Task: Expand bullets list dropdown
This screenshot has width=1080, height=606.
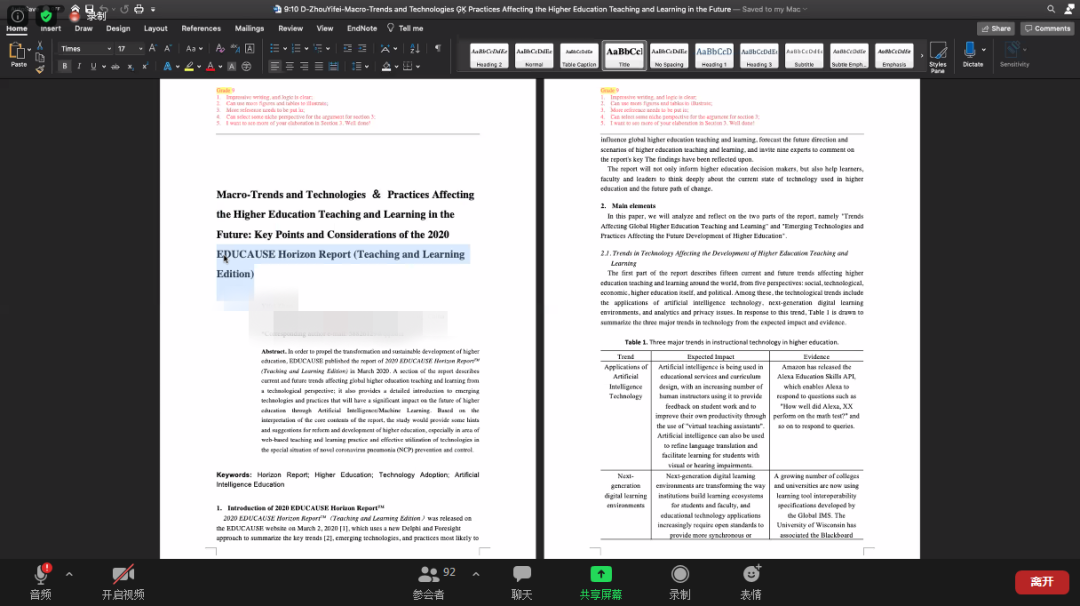Action: point(285,49)
